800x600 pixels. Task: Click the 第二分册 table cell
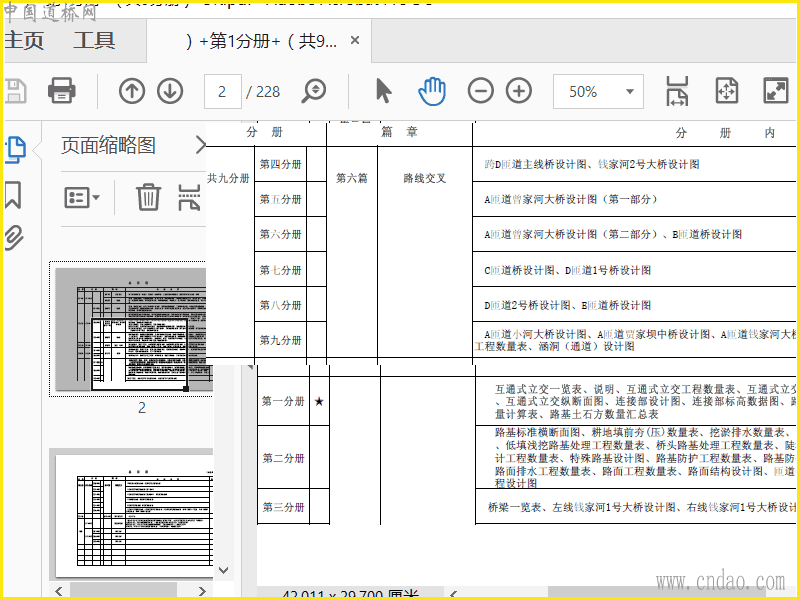point(283,458)
